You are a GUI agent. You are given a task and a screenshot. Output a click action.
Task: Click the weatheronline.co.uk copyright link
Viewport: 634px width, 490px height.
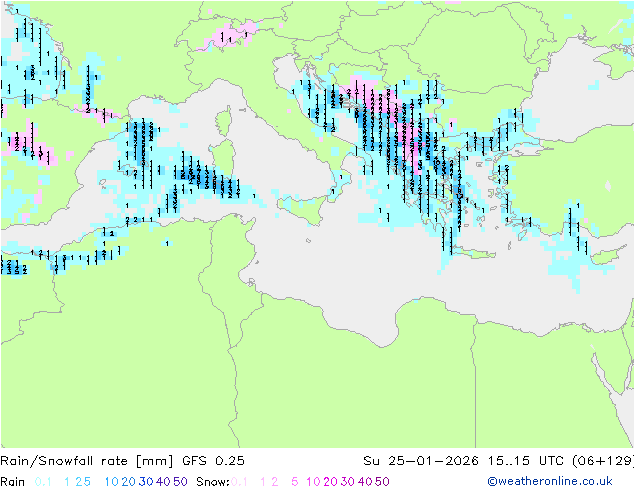pos(549,481)
